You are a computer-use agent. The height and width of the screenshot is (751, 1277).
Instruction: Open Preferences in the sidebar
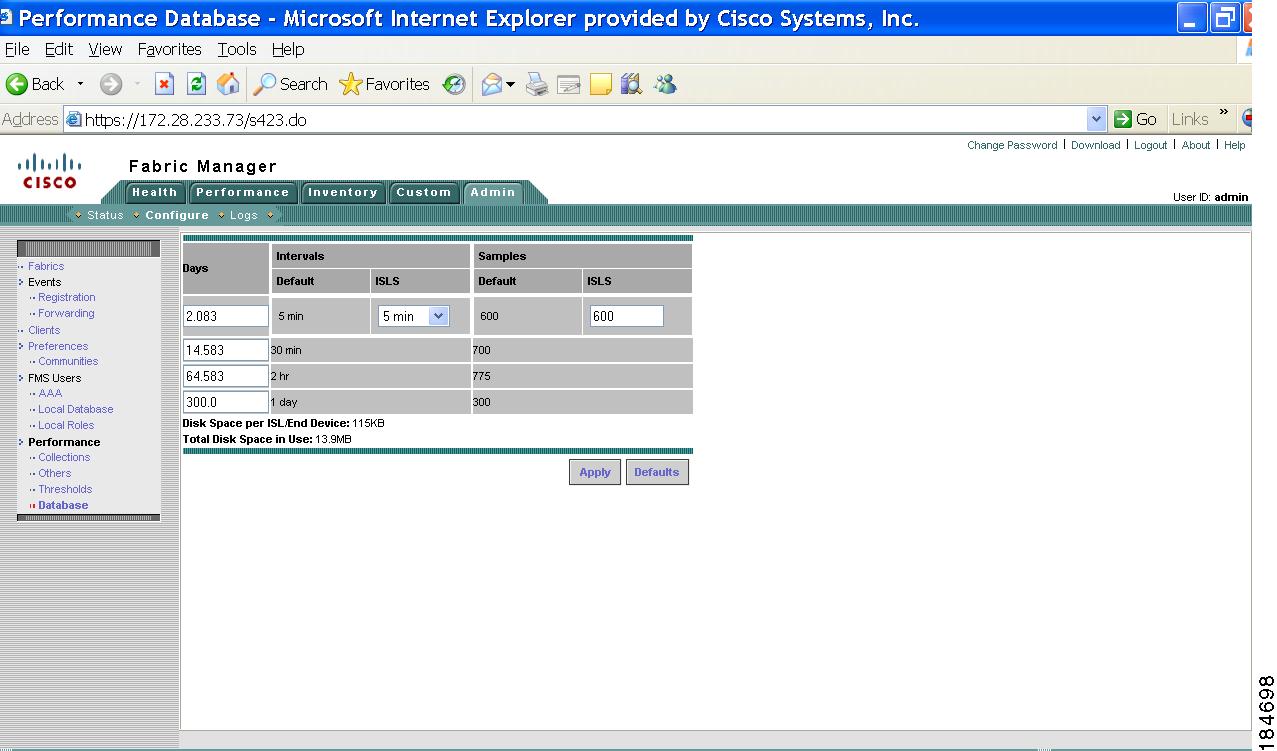coord(58,346)
